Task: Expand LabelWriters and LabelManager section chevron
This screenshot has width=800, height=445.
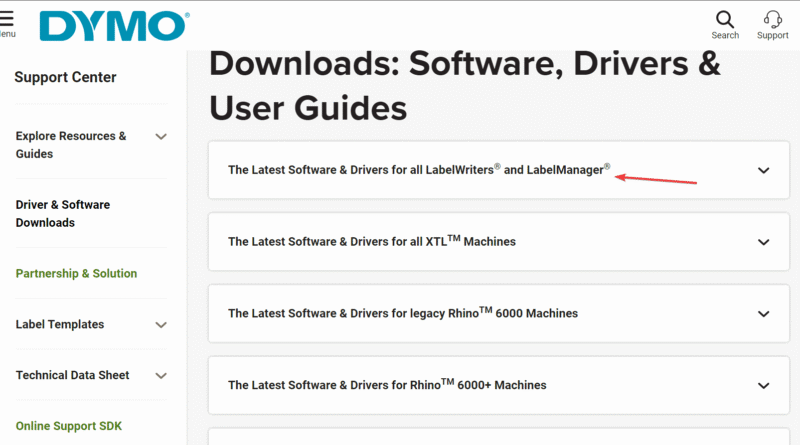Action: (x=763, y=170)
